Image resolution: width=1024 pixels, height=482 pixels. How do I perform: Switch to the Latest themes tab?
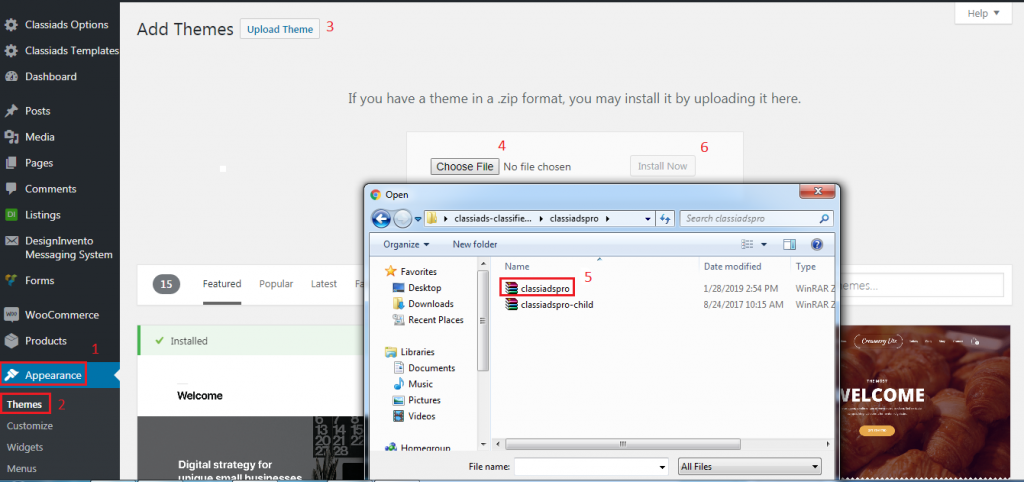click(x=324, y=284)
